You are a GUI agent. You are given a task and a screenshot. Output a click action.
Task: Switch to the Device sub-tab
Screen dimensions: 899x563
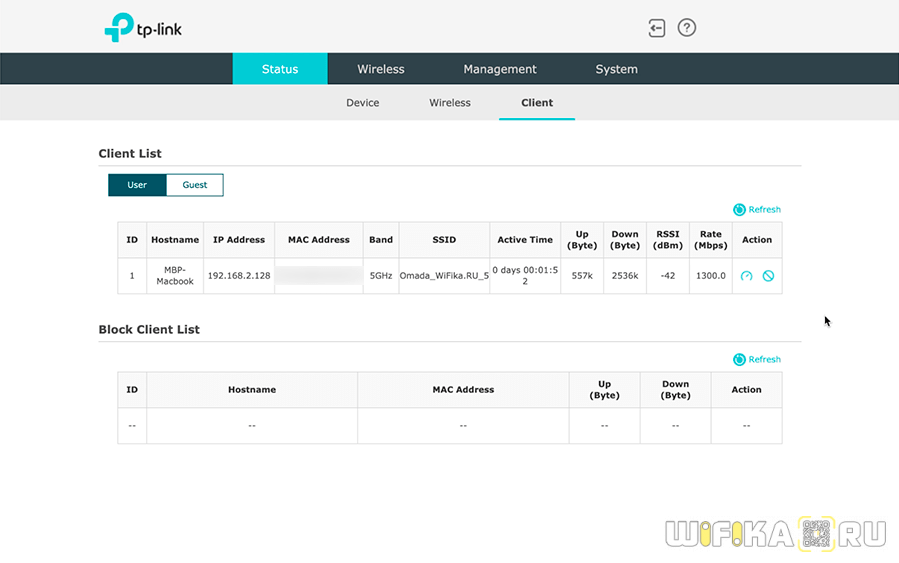[x=362, y=103]
